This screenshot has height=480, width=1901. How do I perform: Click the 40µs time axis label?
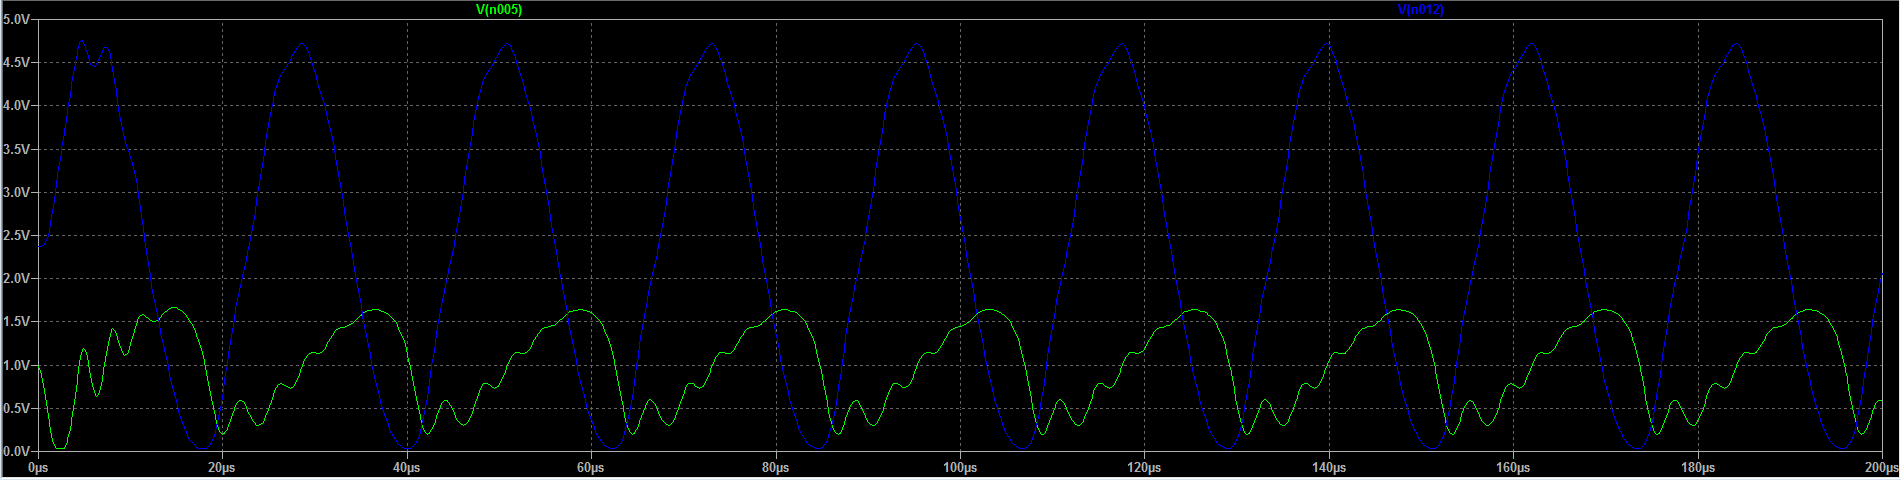pos(406,468)
